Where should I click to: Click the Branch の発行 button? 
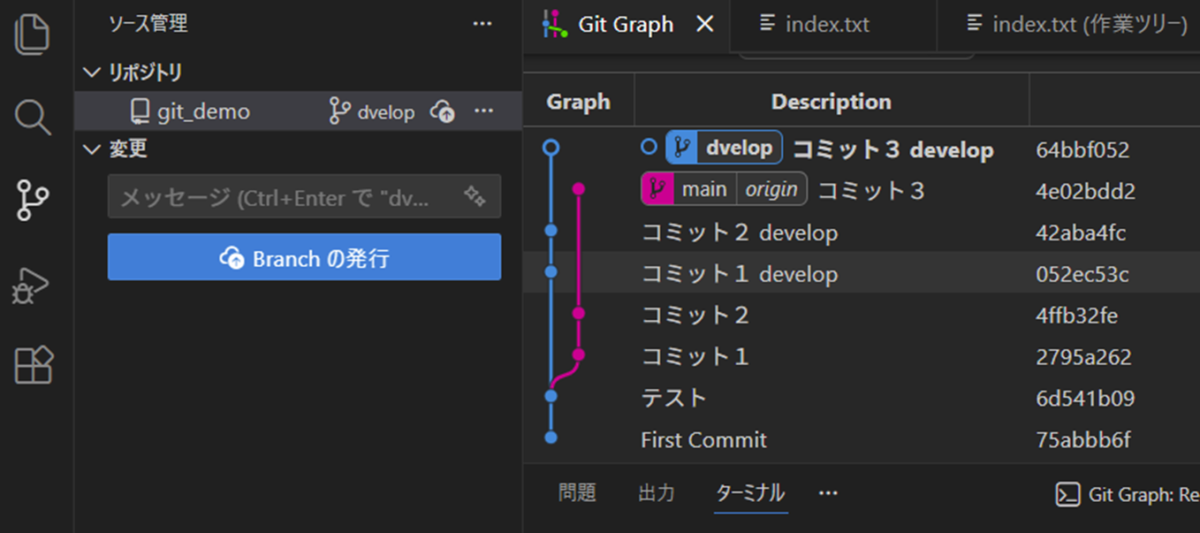tap(304, 258)
